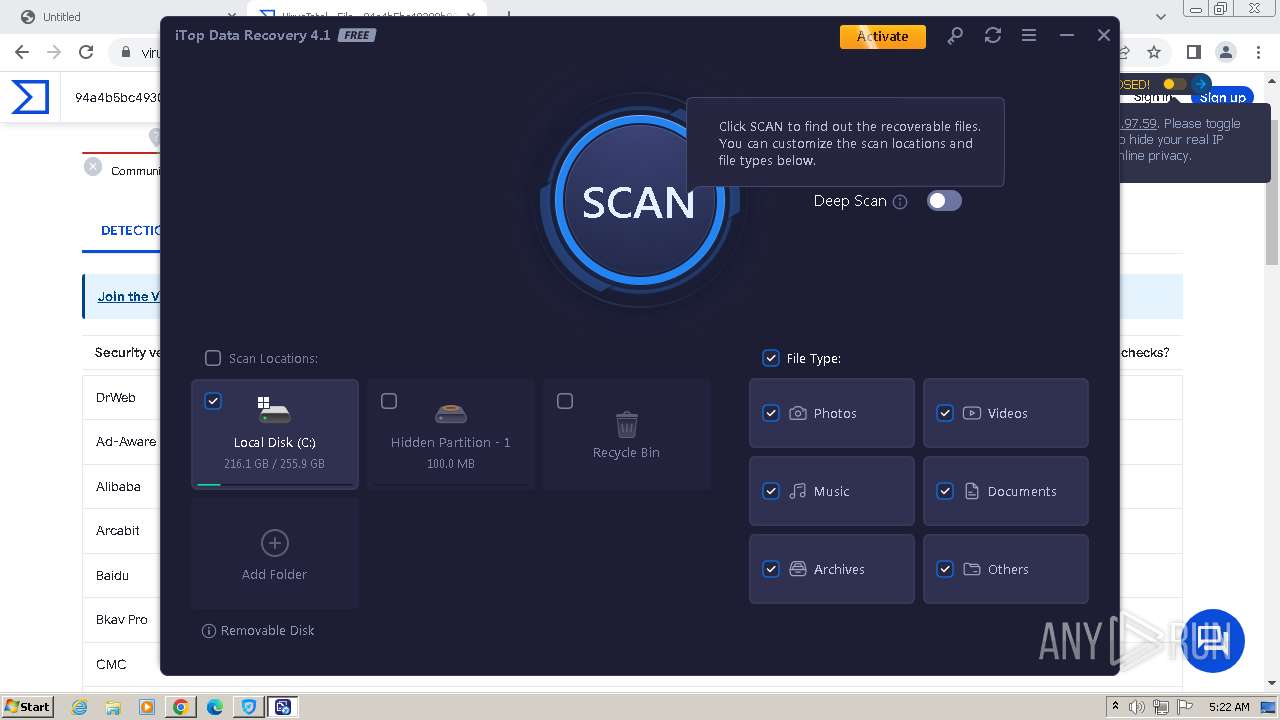Click the Local Disk (C:) drive icon
Image resolution: width=1280 pixels, height=720 pixels.
[x=274, y=409]
